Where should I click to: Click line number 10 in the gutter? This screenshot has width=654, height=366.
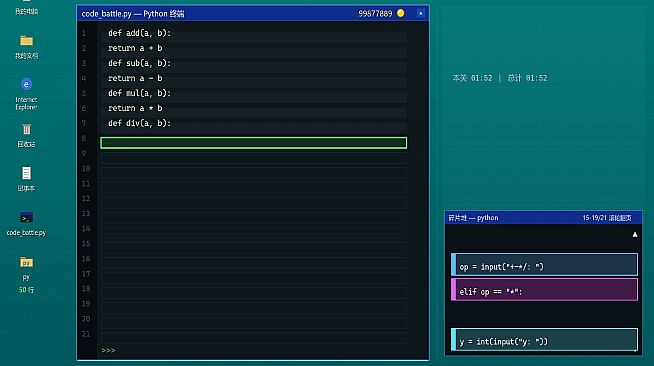click(86, 168)
